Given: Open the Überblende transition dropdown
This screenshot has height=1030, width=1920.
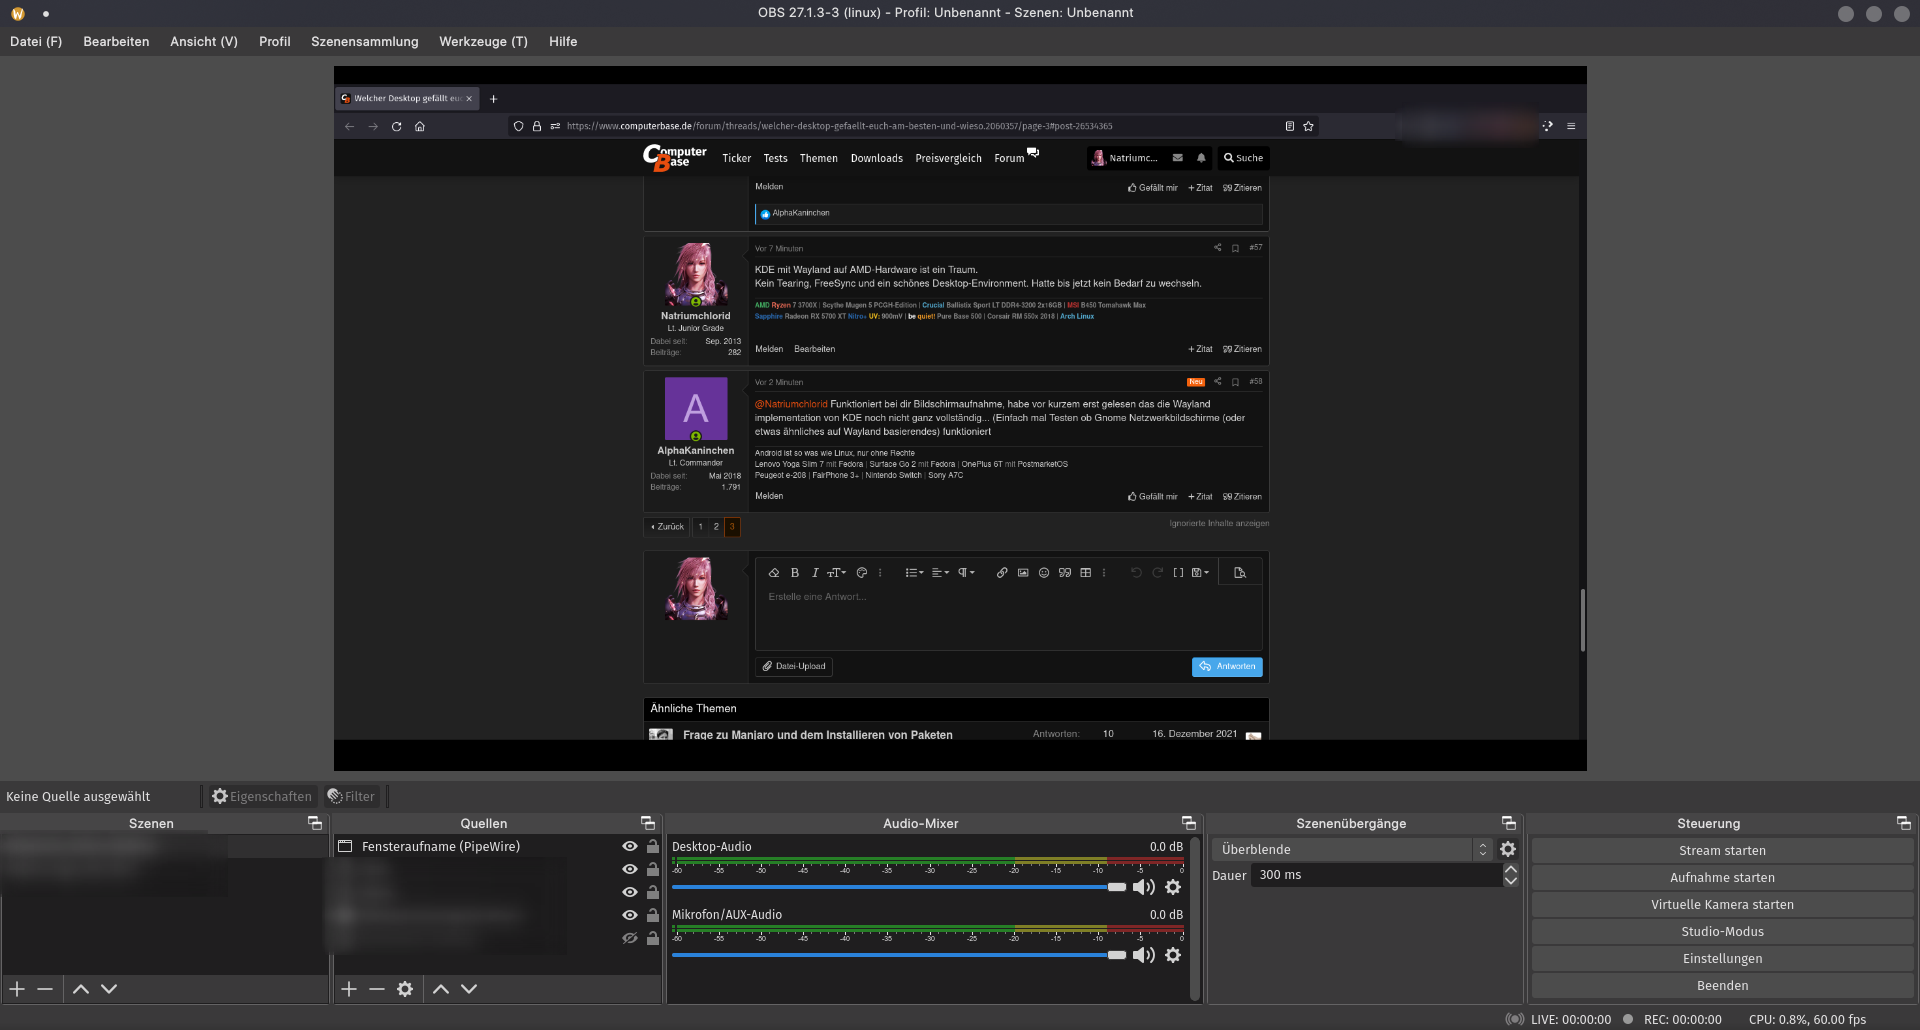Looking at the screenshot, I should point(1352,849).
